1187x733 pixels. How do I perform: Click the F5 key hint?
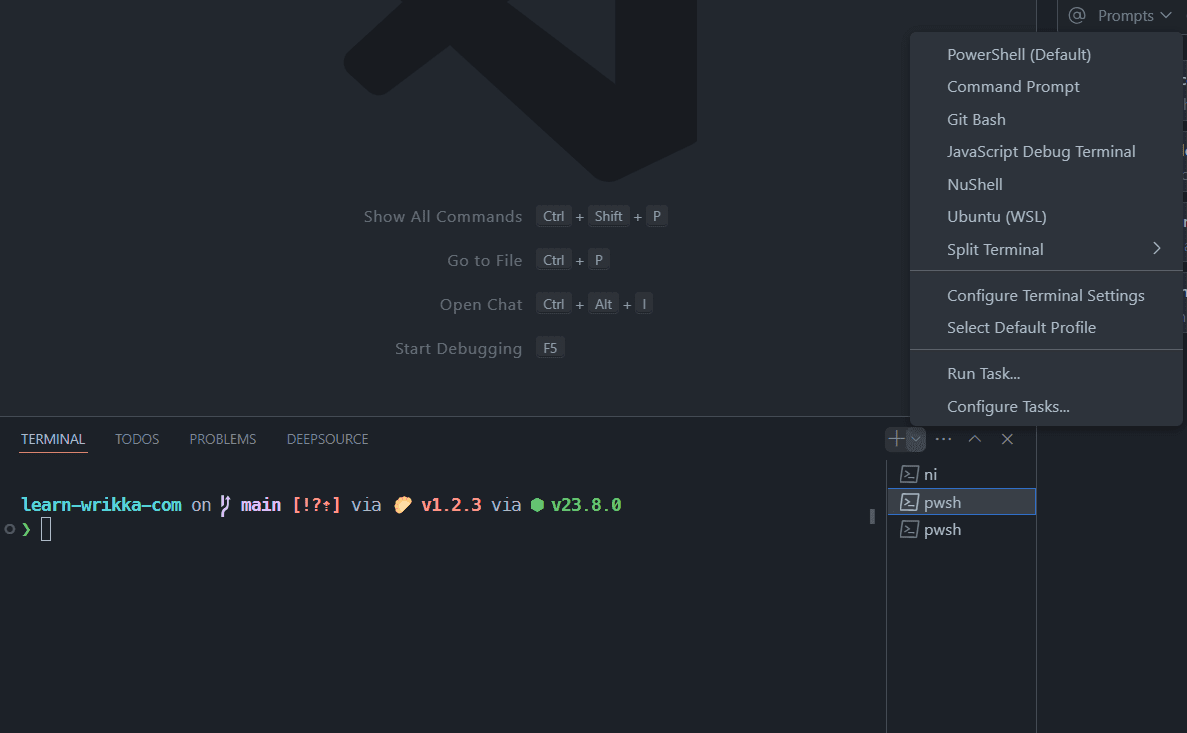550,348
